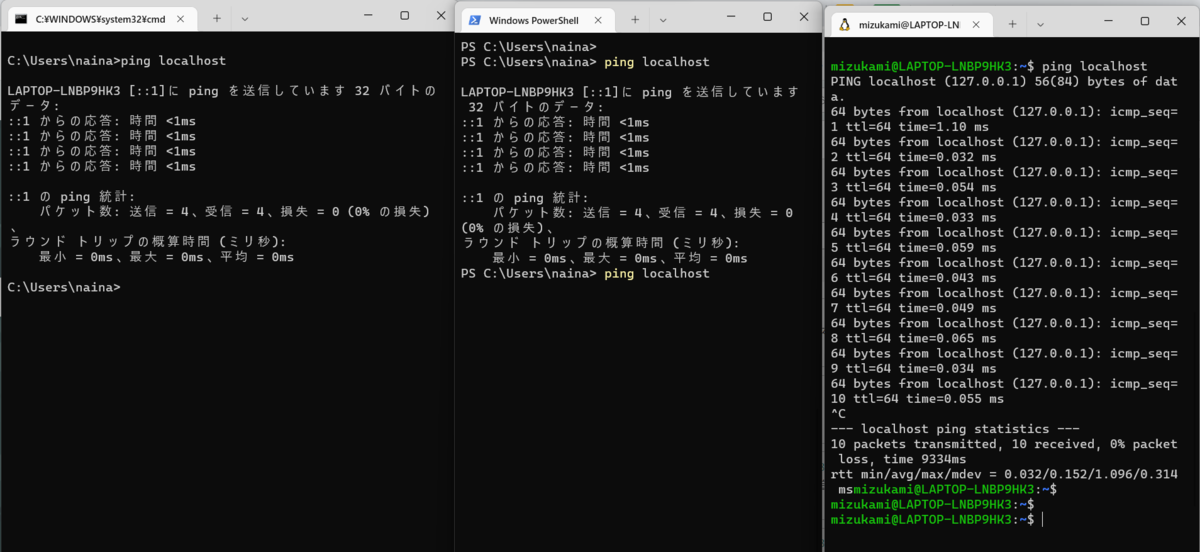Maximize the cmd terminal window
The width and height of the screenshot is (1200, 552).
tap(404, 15)
